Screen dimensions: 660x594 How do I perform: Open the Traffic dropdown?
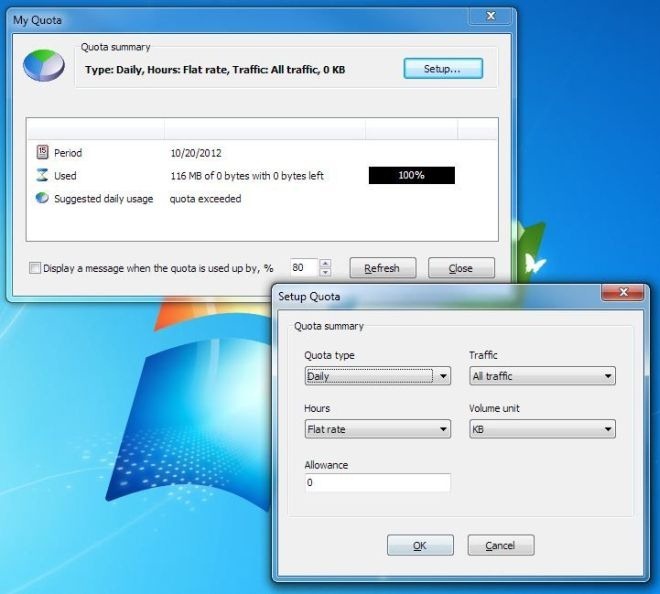pos(542,376)
